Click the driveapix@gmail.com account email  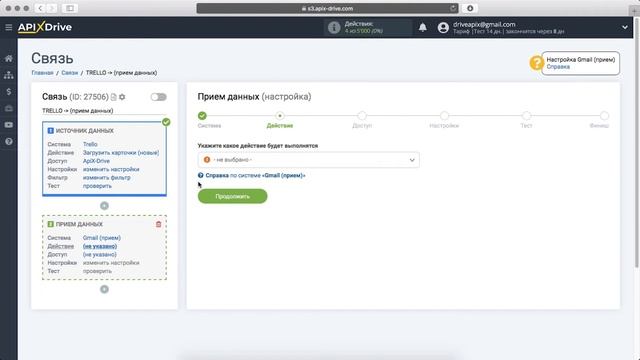click(484, 24)
